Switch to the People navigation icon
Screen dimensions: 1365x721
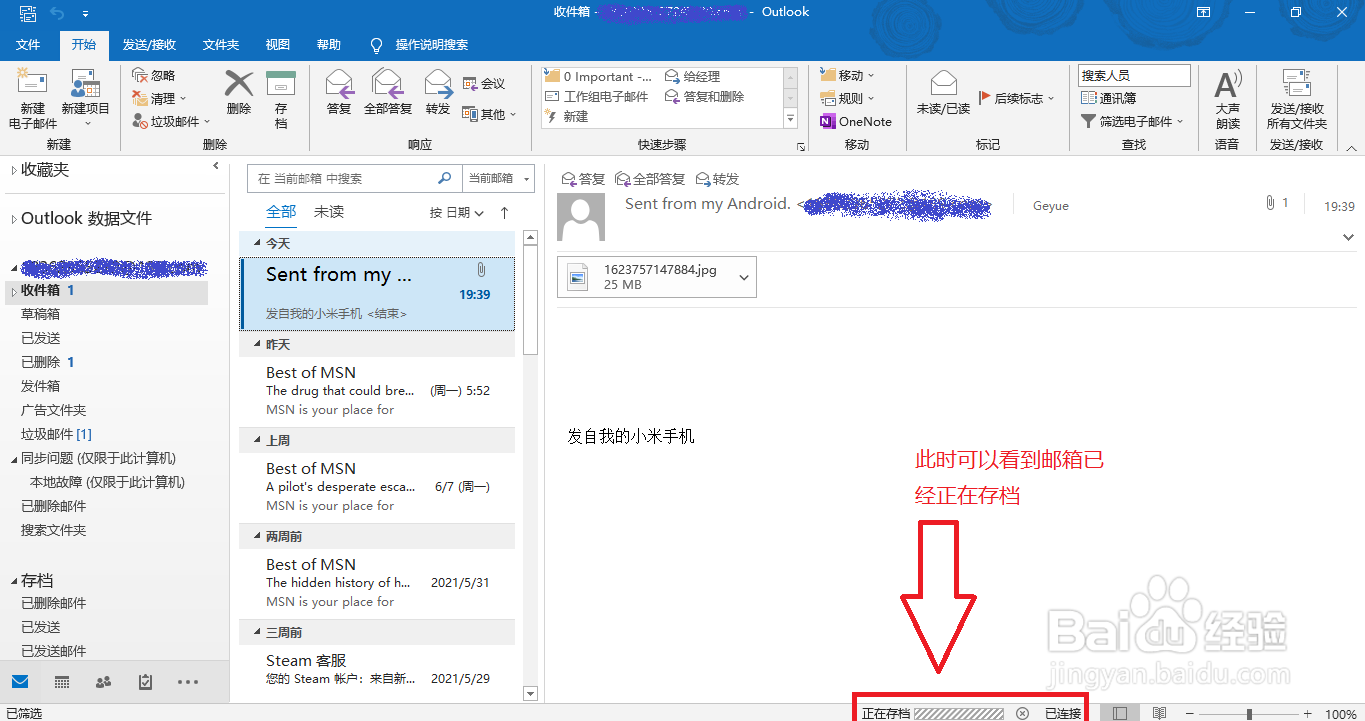click(103, 682)
